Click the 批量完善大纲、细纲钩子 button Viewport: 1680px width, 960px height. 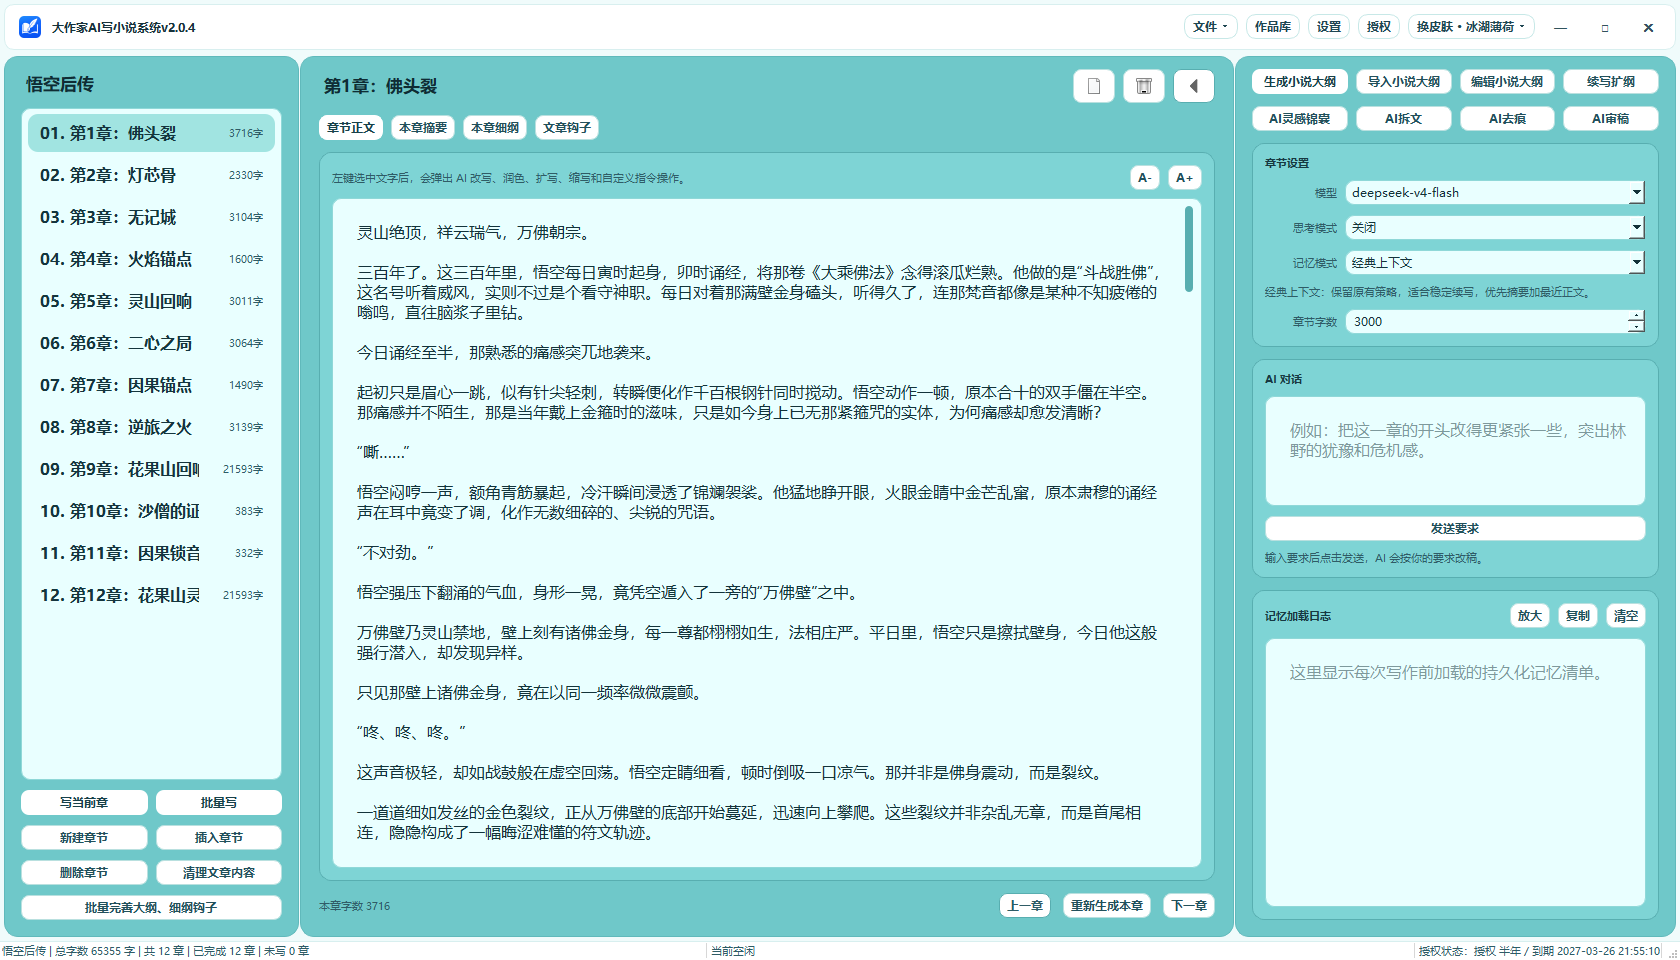click(151, 907)
